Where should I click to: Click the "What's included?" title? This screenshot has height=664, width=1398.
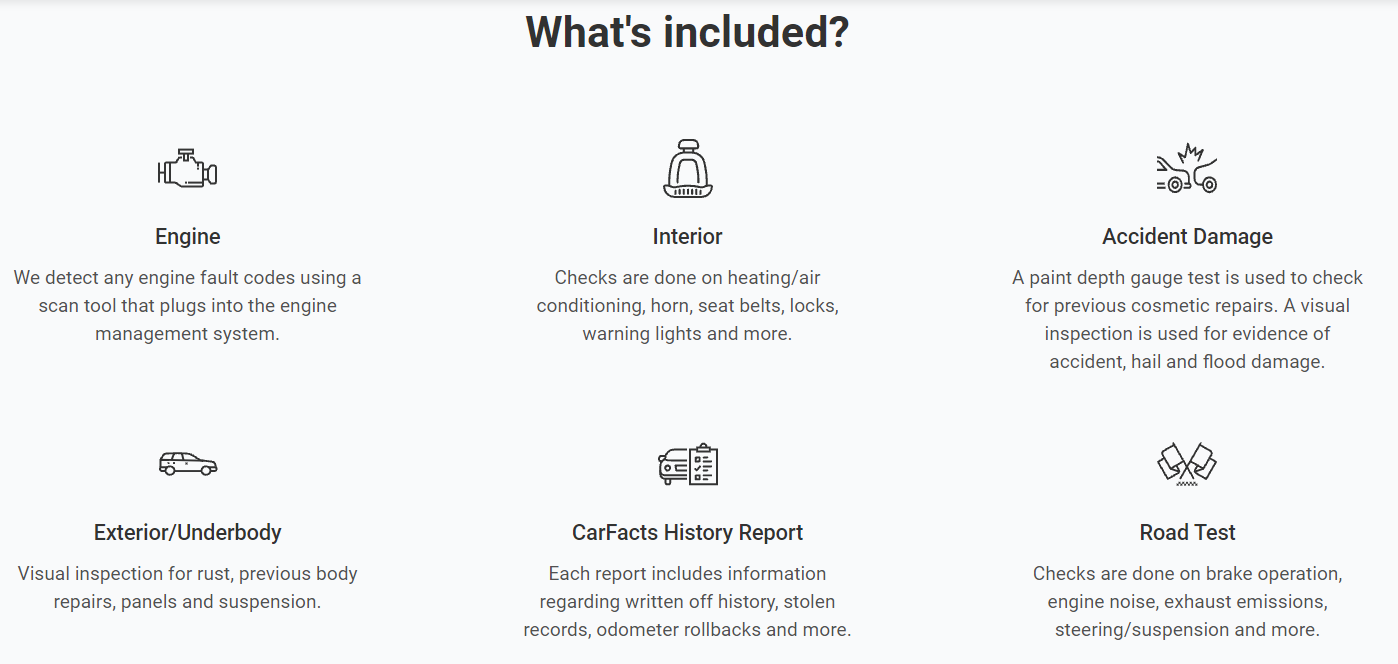[x=687, y=31]
